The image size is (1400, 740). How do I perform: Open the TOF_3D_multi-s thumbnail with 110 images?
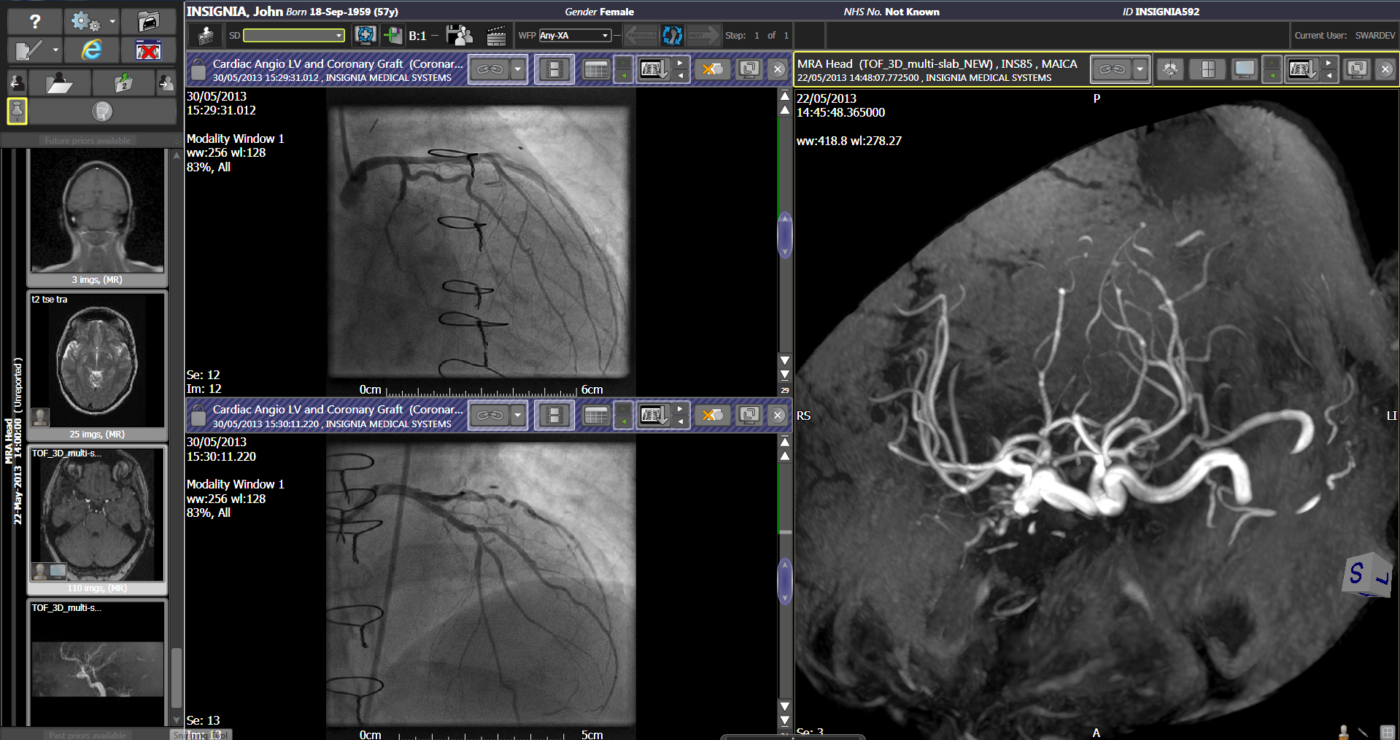pos(96,515)
